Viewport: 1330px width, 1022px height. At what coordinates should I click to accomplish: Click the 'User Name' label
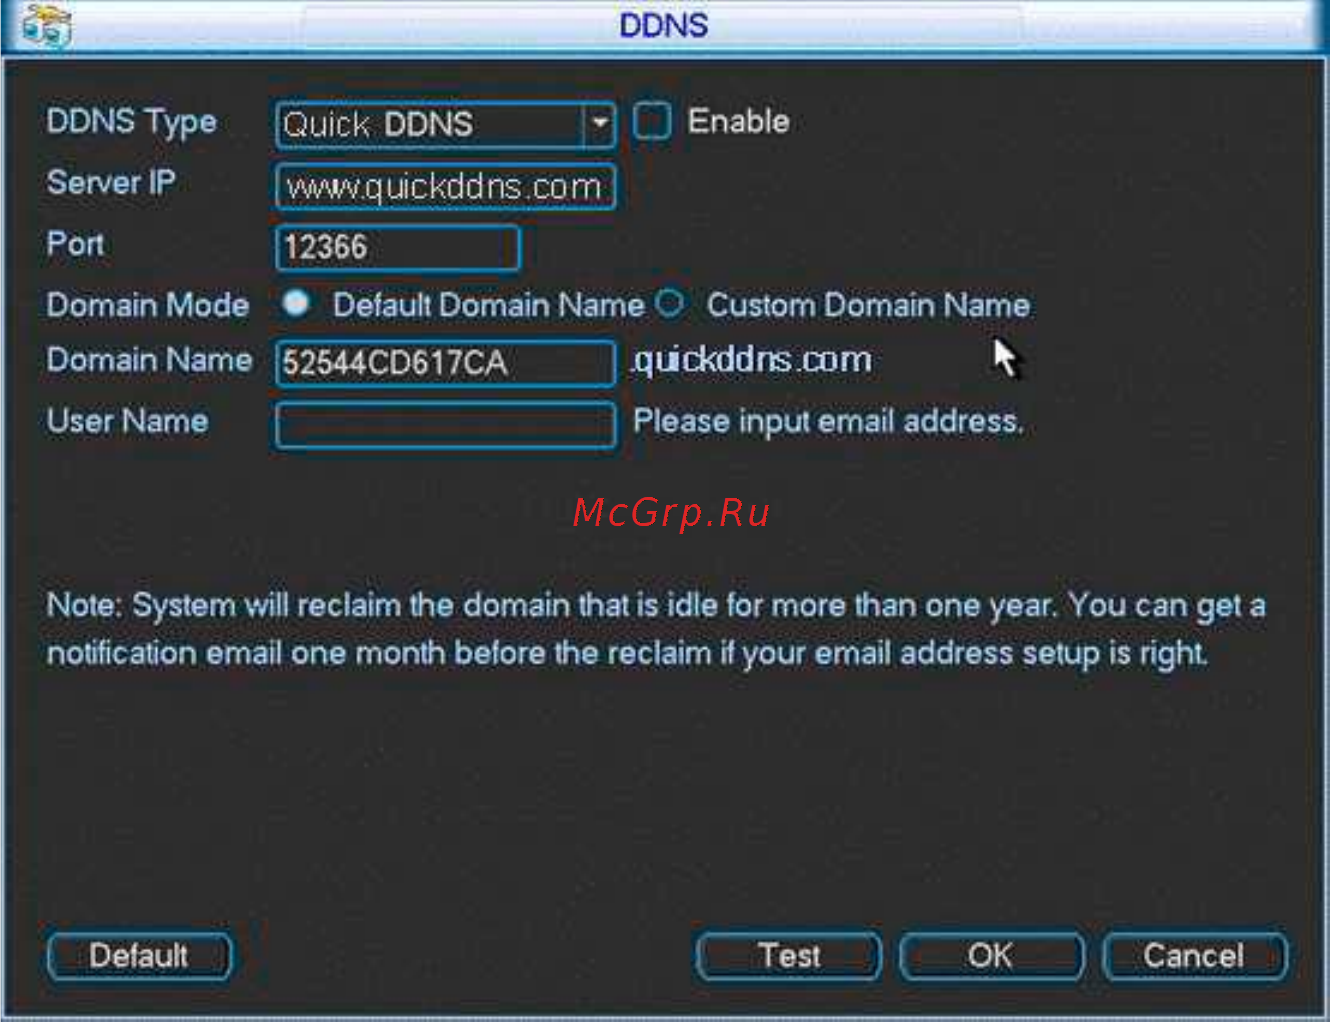pyautogui.click(x=127, y=421)
